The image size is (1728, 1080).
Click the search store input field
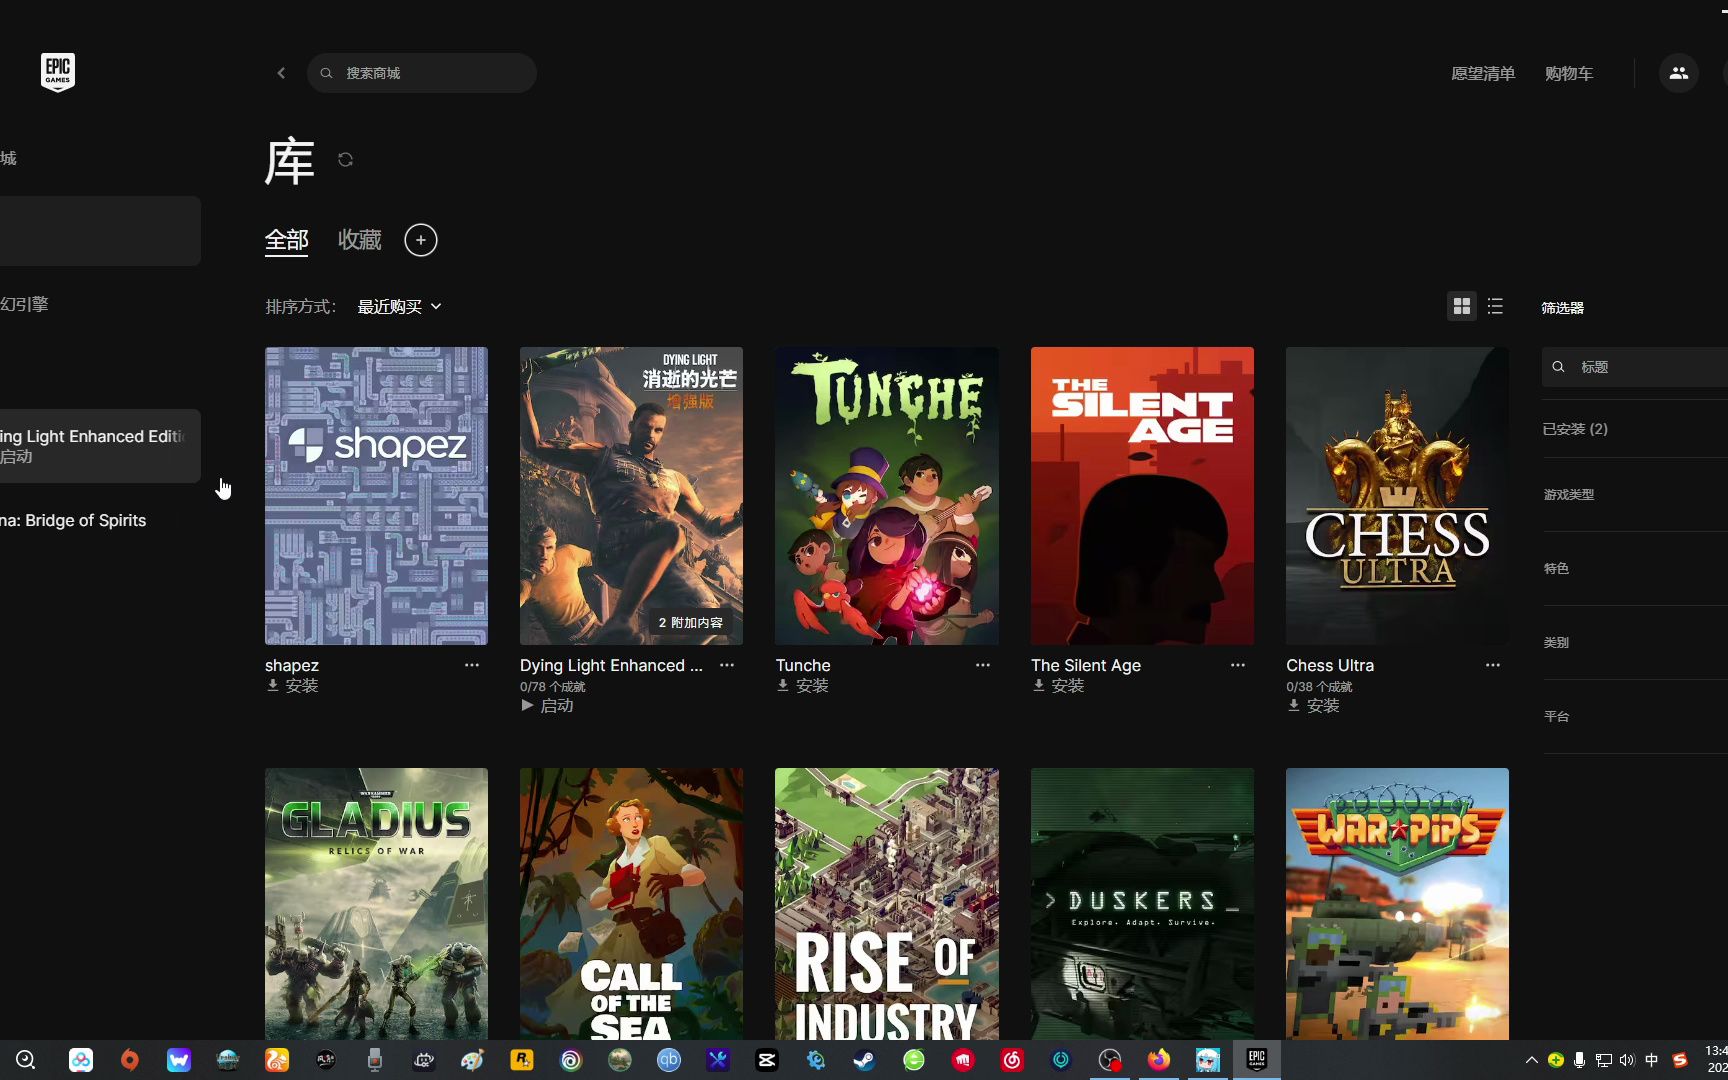(x=422, y=73)
